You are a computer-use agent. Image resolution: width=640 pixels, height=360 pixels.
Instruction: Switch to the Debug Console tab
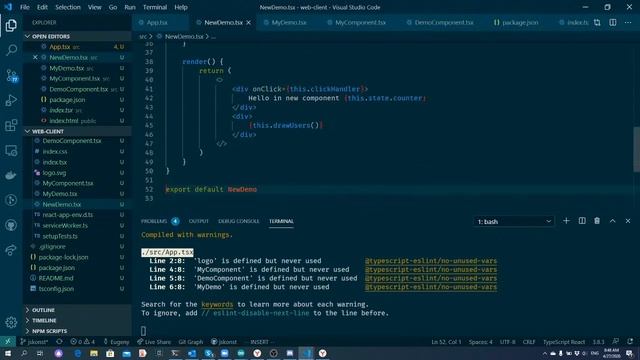(239, 221)
